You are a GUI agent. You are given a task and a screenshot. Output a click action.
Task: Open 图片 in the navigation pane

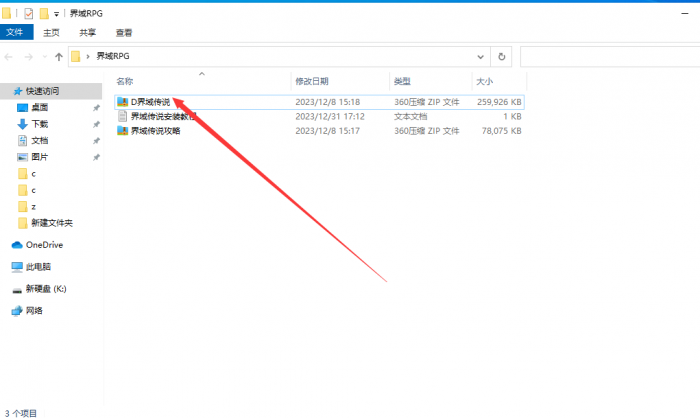(x=39, y=157)
